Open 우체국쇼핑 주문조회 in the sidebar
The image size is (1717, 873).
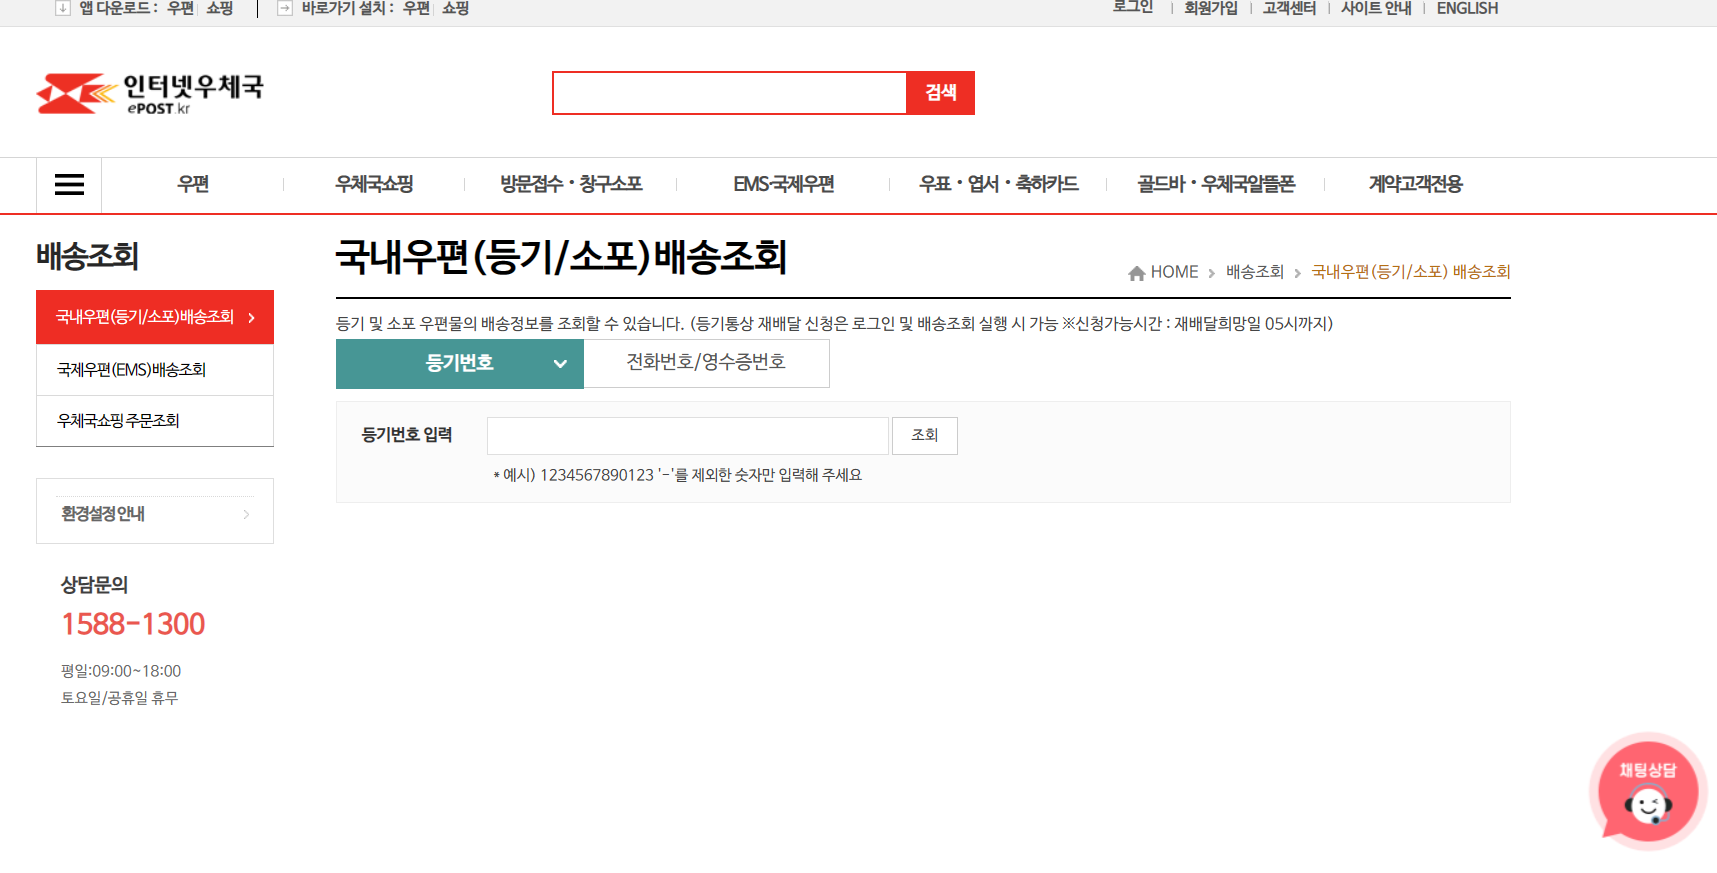tap(155, 421)
